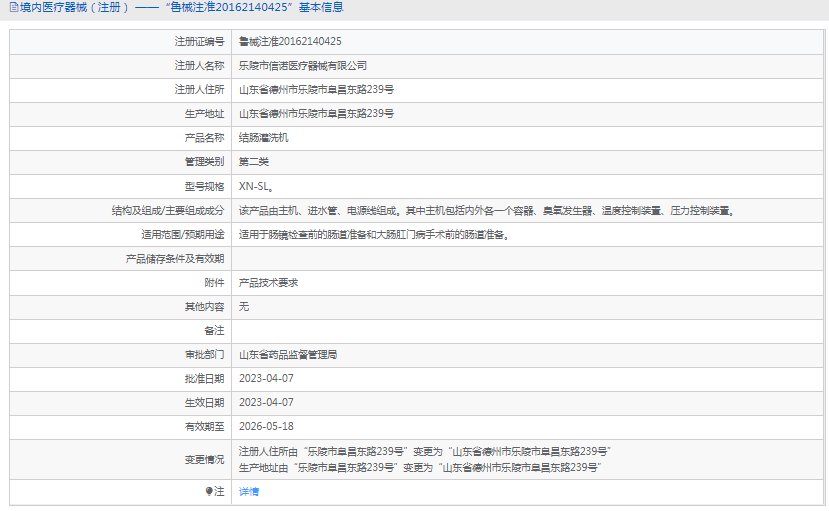Click the 生效日期 label

tap(205, 402)
